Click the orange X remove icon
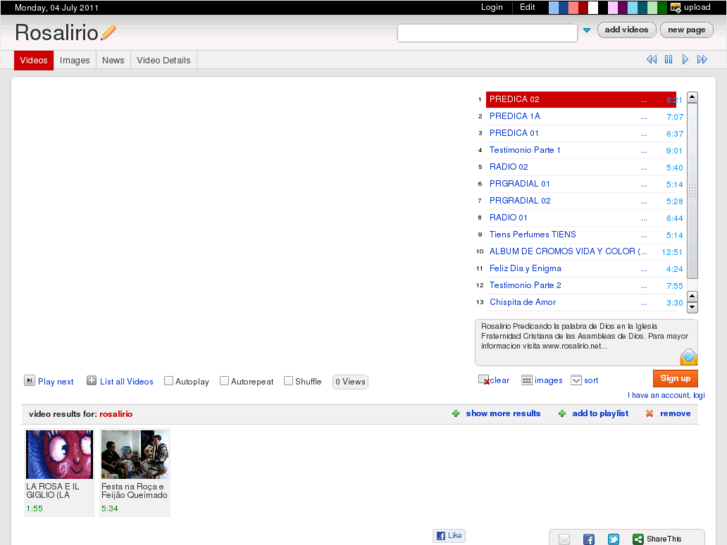 [x=649, y=413]
